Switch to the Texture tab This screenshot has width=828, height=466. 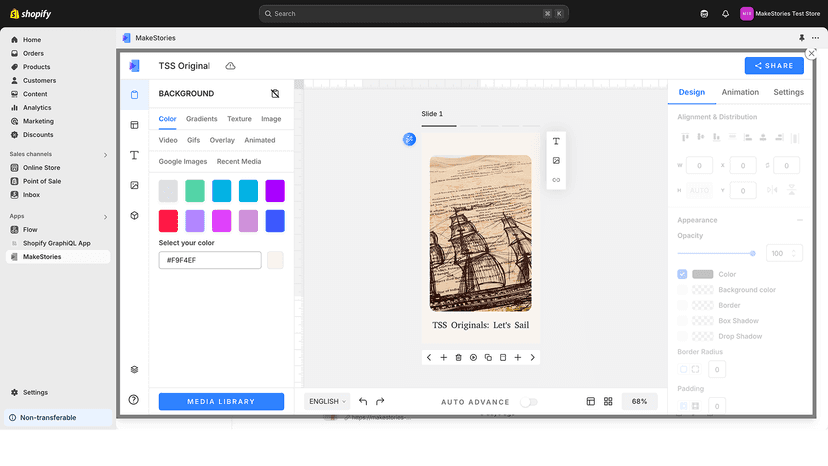[239, 119]
